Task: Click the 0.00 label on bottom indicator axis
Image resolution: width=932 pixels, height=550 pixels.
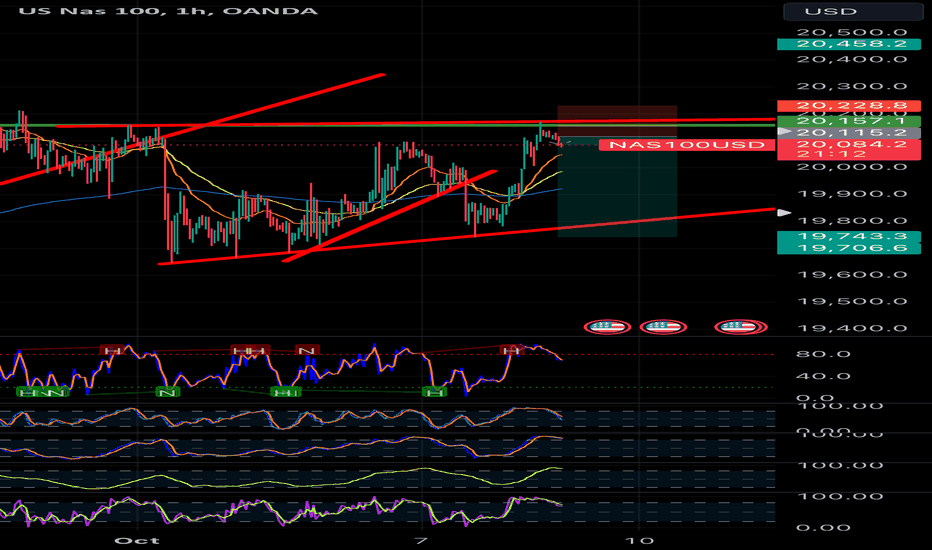Action: (x=823, y=527)
